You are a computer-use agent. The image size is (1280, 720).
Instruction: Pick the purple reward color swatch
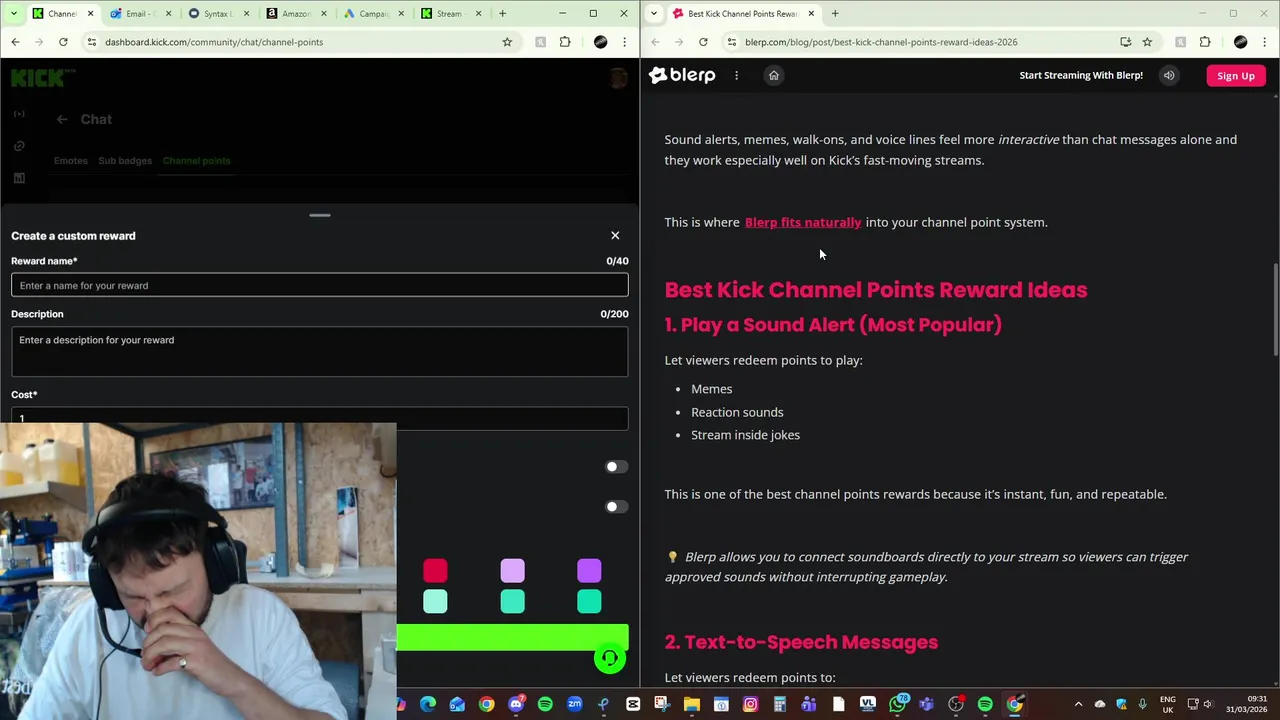click(x=589, y=571)
